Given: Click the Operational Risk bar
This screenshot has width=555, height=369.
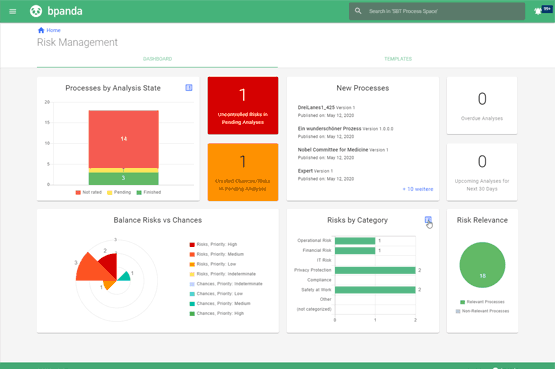Looking at the screenshot, I should [355, 241].
